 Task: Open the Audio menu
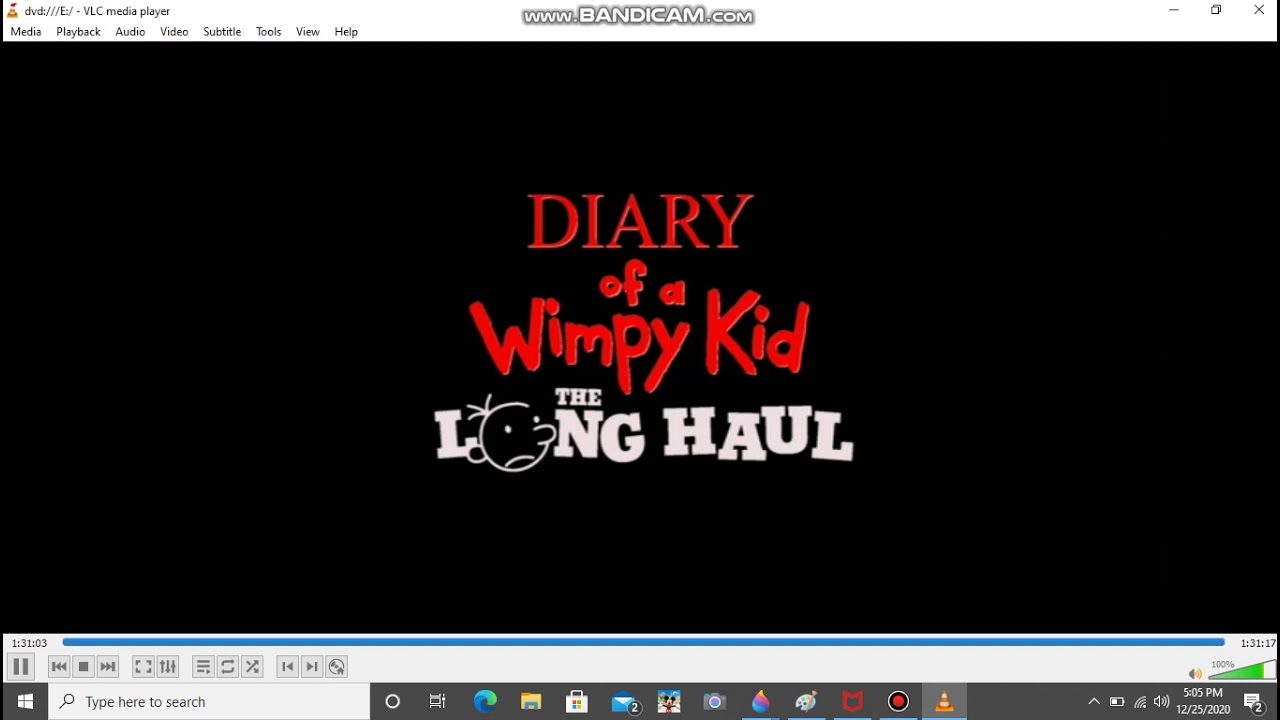pyautogui.click(x=130, y=32)
